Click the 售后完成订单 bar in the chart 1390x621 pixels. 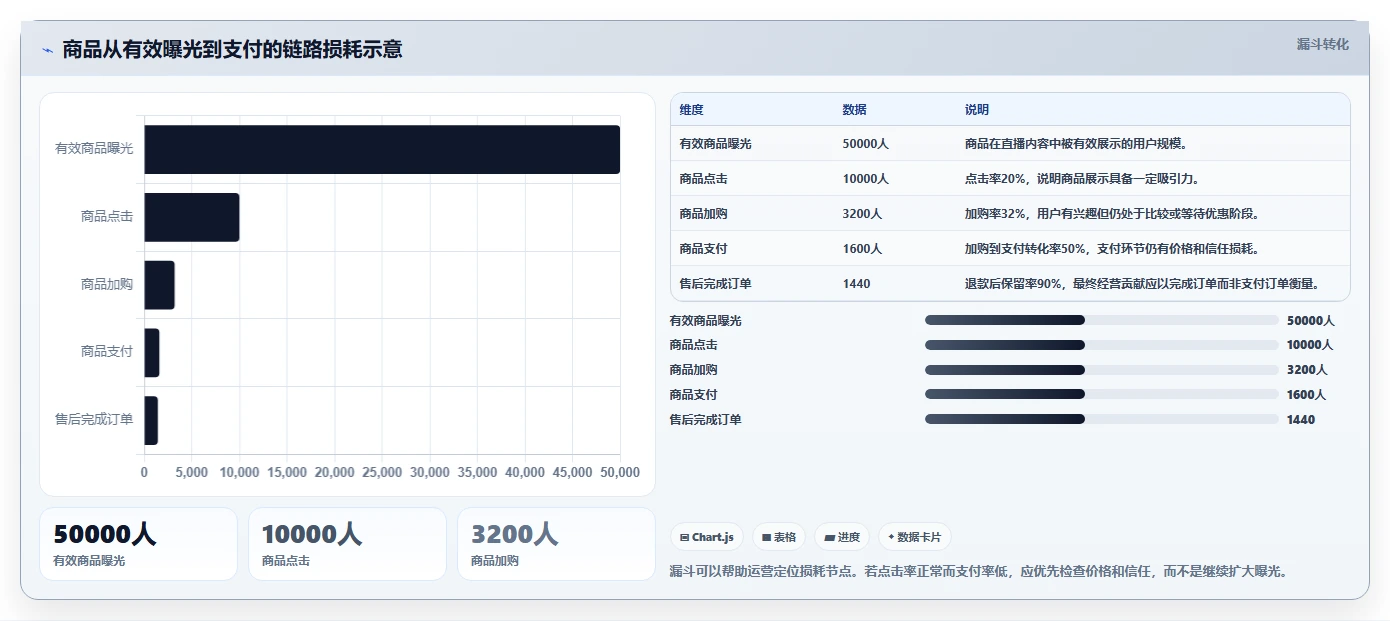tap(151, 421)
